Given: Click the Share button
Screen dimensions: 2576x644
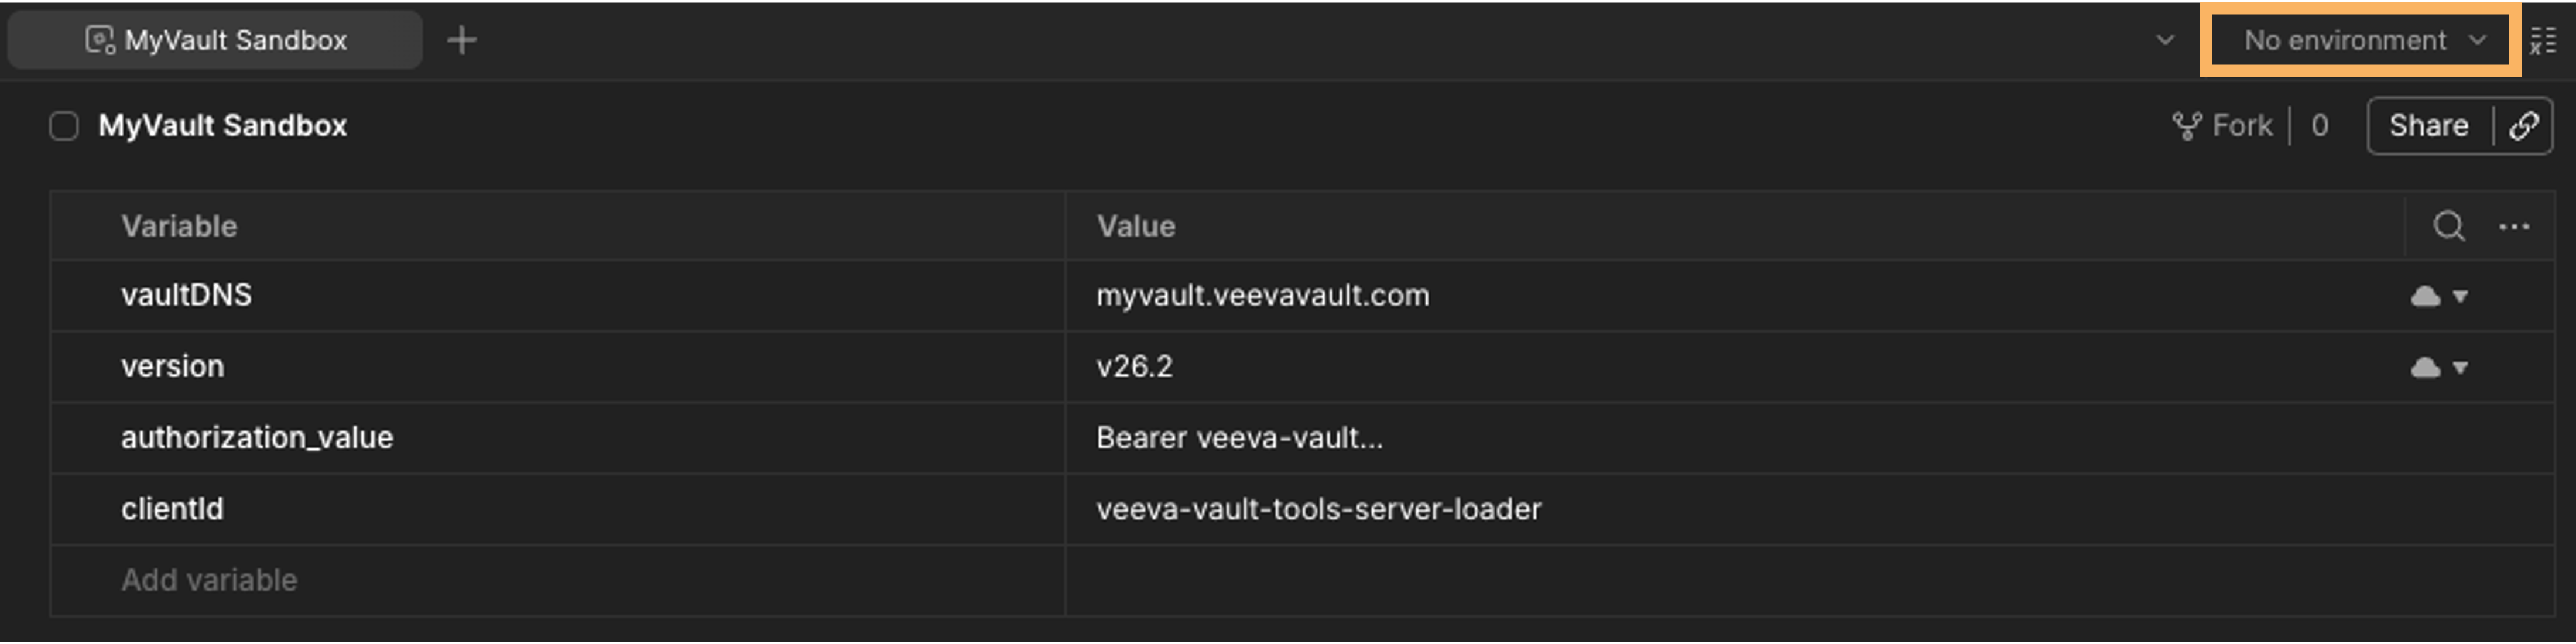Looking at the screenshot, I should [2429, 126].
